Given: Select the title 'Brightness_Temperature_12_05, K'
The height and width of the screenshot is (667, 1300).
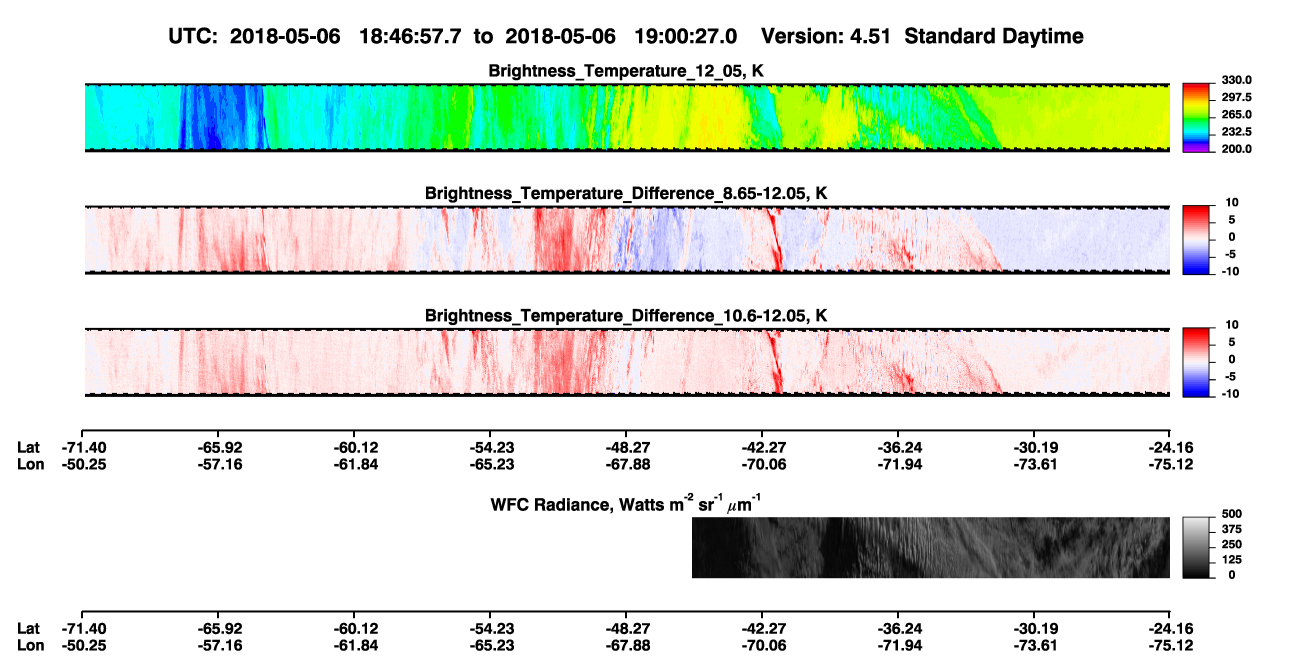Looking at the screenshot, I should (627, 71).
